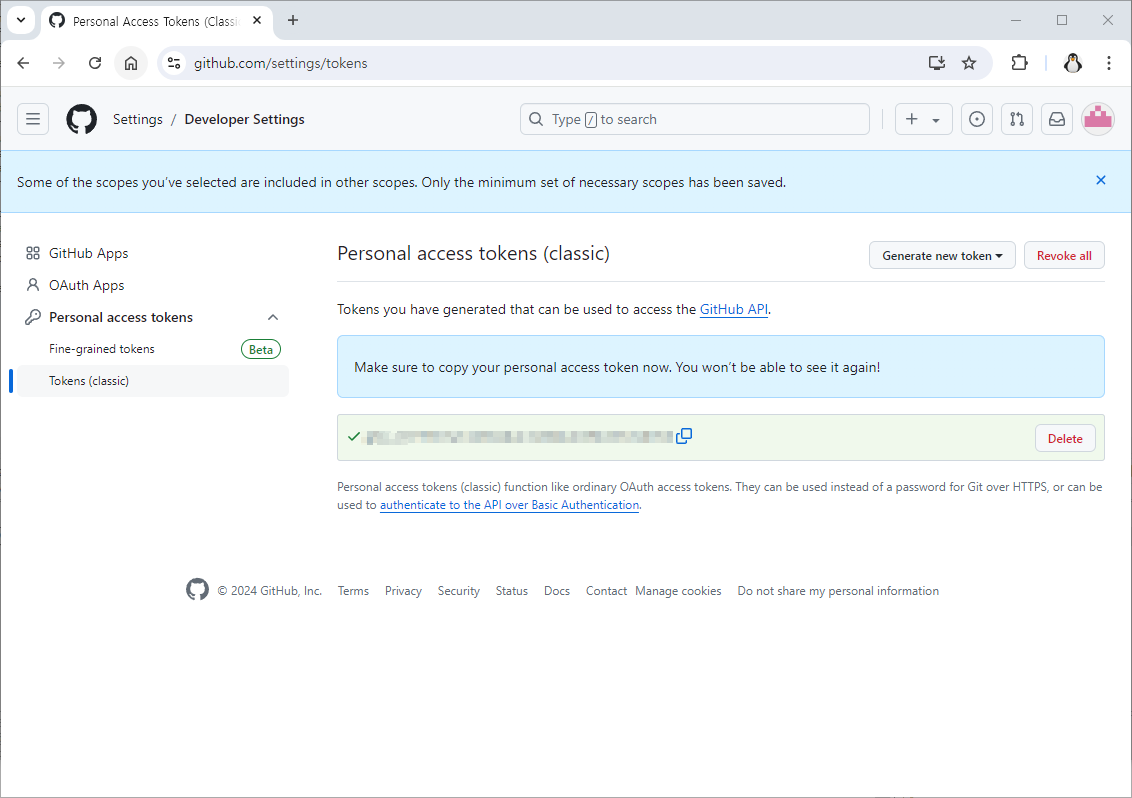Open the Privacy footer link

click(403, 591)
